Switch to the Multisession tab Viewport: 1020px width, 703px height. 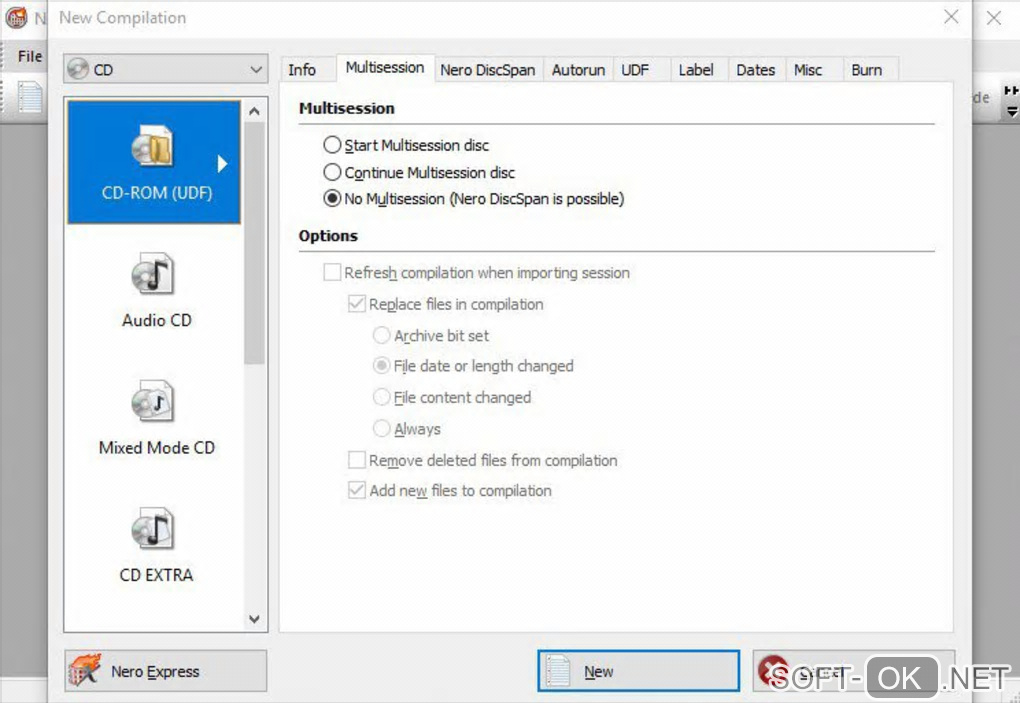coord(385,68)
